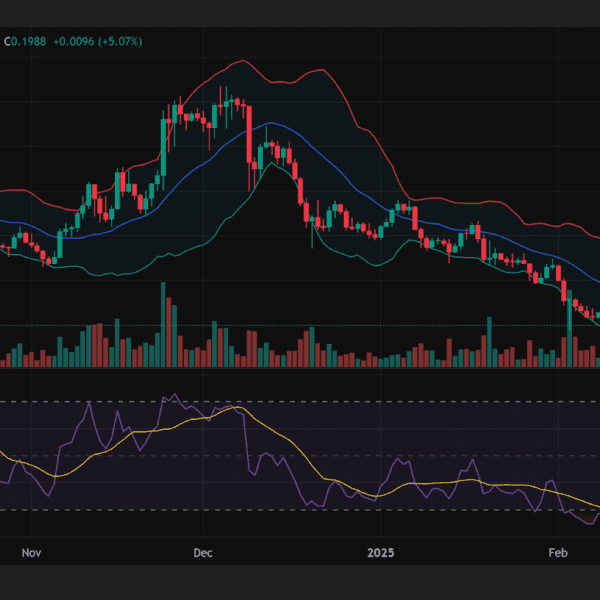Click the lower dashed RSI oversold line
The width and height of the screenshot is (600, 600).
pyautogui.click(x=300, y=510)
